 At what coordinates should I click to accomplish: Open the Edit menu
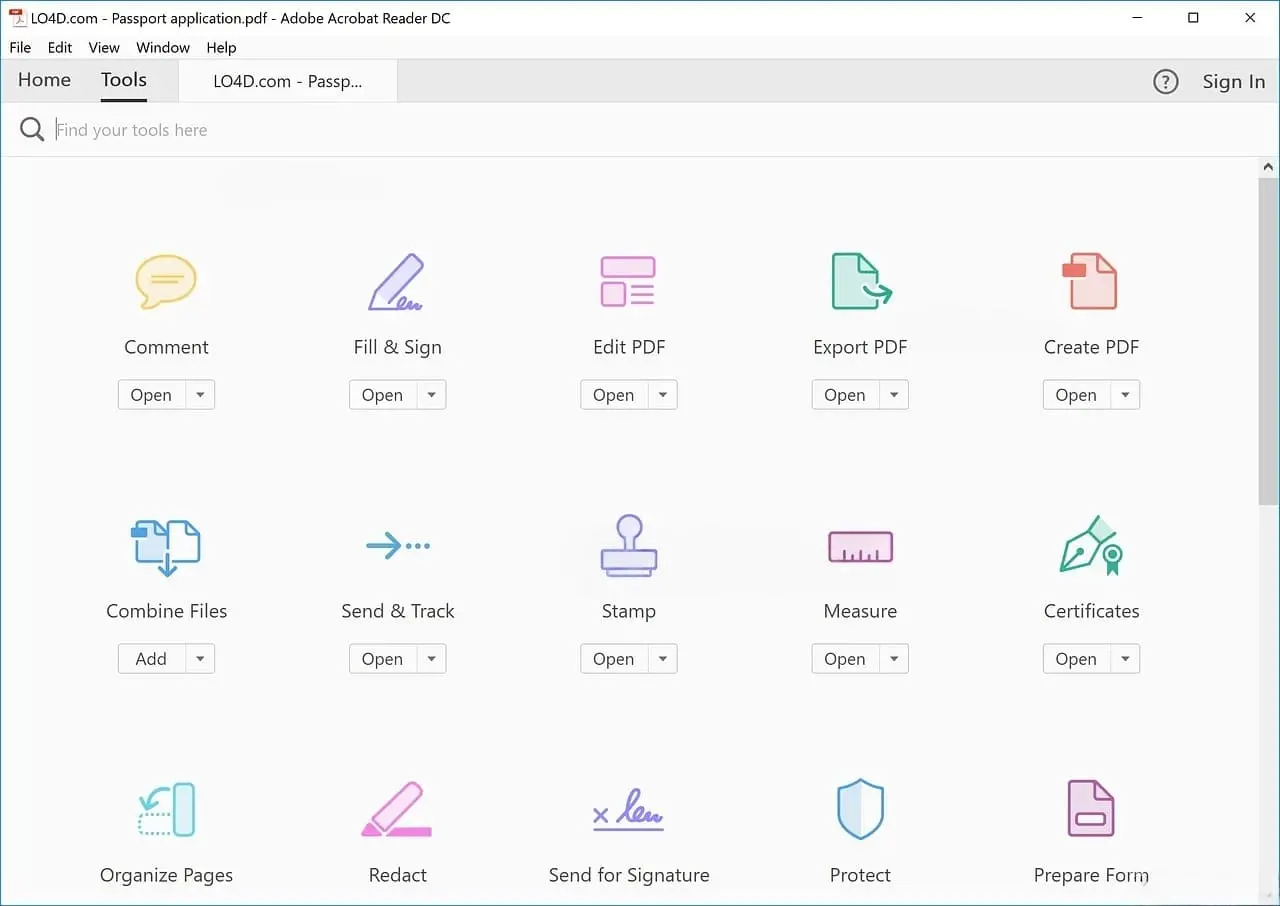pos(60,47)
